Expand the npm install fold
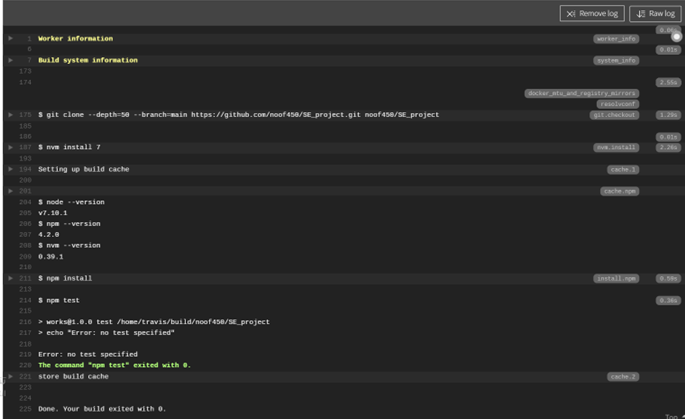685x419 pixels. 10,278
